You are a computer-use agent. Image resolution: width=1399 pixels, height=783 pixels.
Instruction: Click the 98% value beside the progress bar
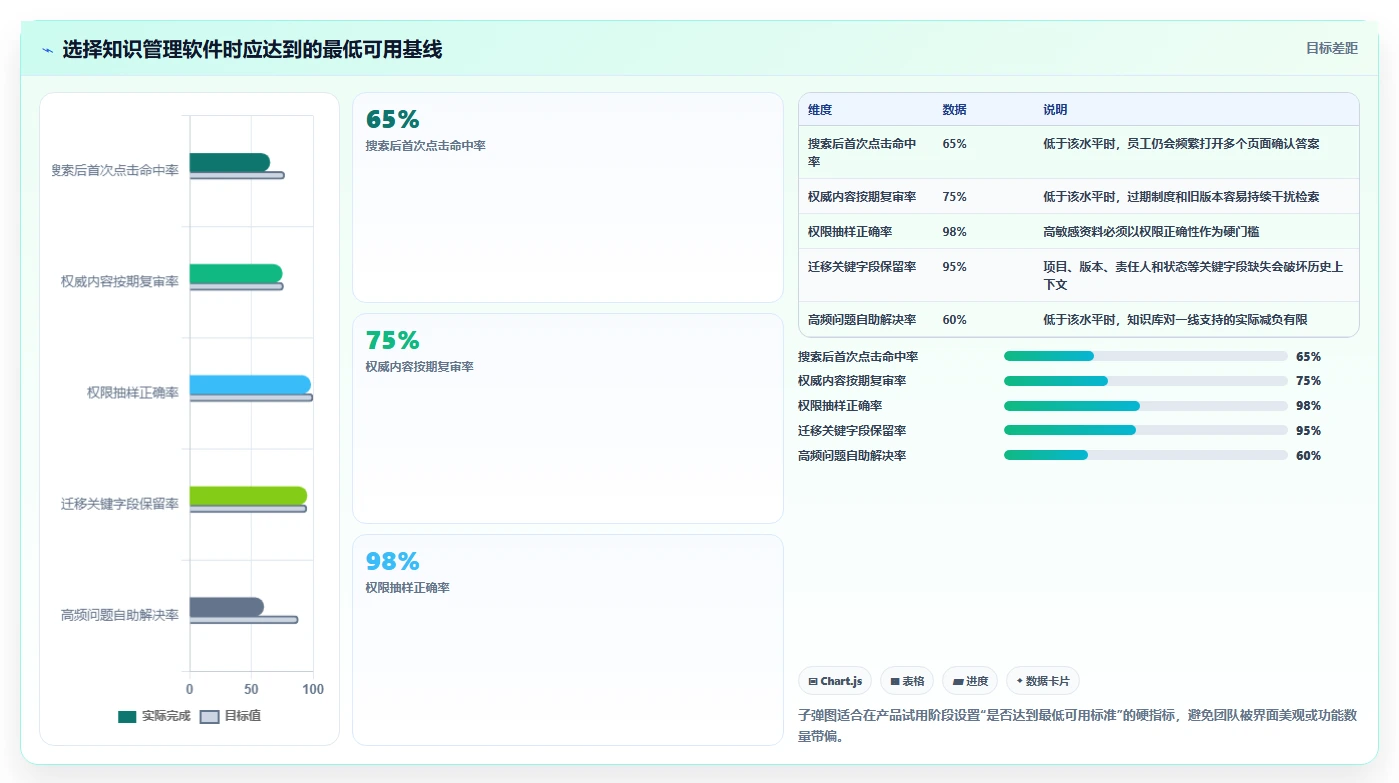point(1308,406)
